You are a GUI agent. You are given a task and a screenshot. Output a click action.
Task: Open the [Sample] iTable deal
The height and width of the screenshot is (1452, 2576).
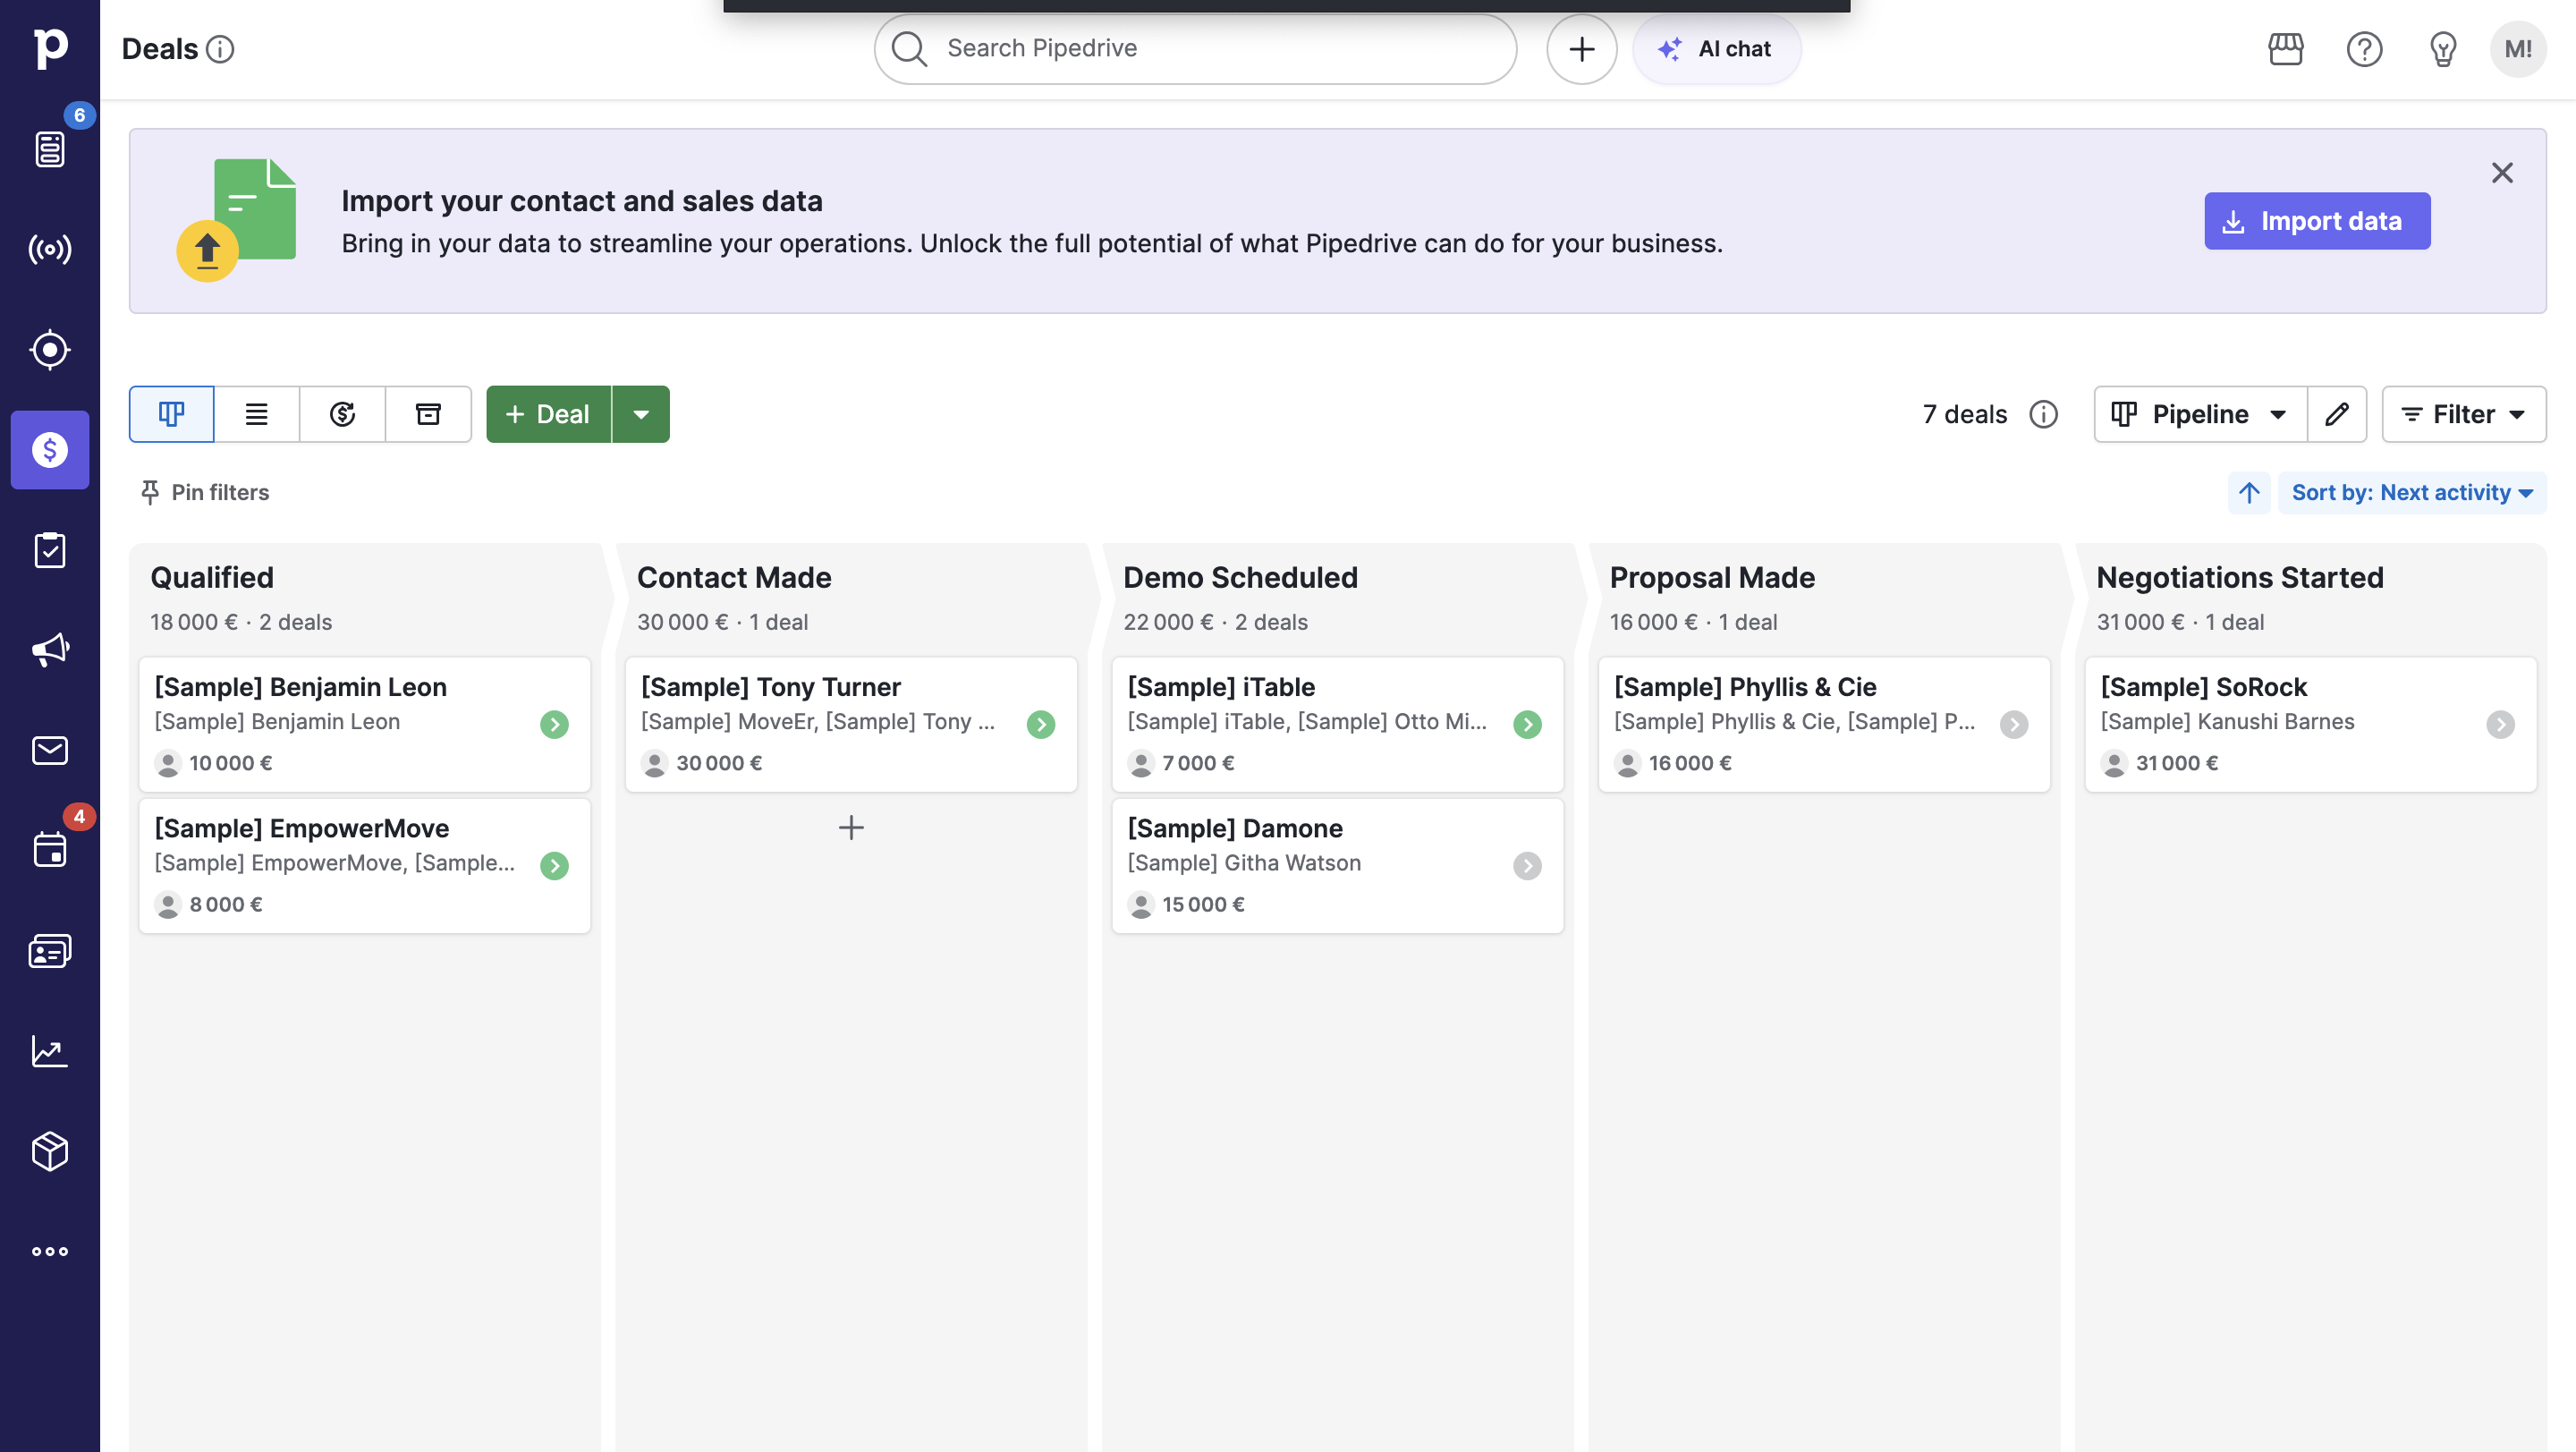click(x=1338, y=724)
